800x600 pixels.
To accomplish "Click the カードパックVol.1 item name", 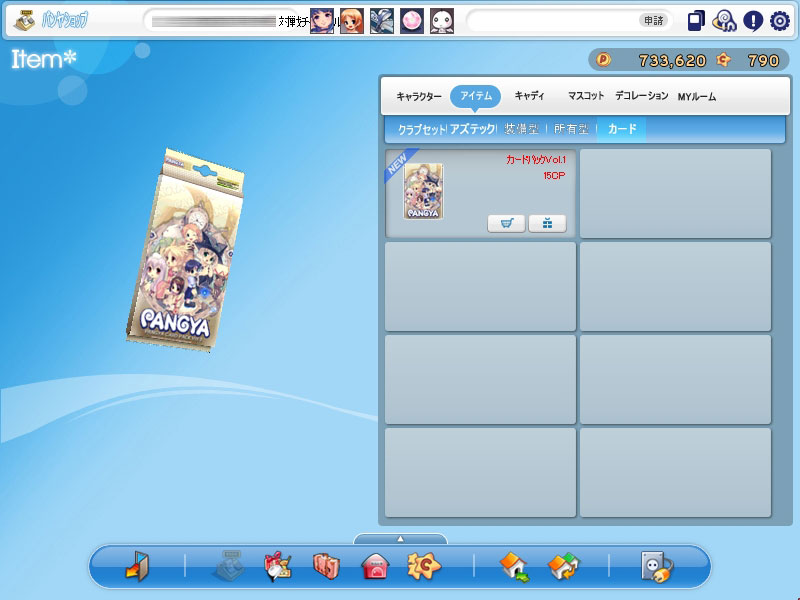I will (x=536, y=160).
